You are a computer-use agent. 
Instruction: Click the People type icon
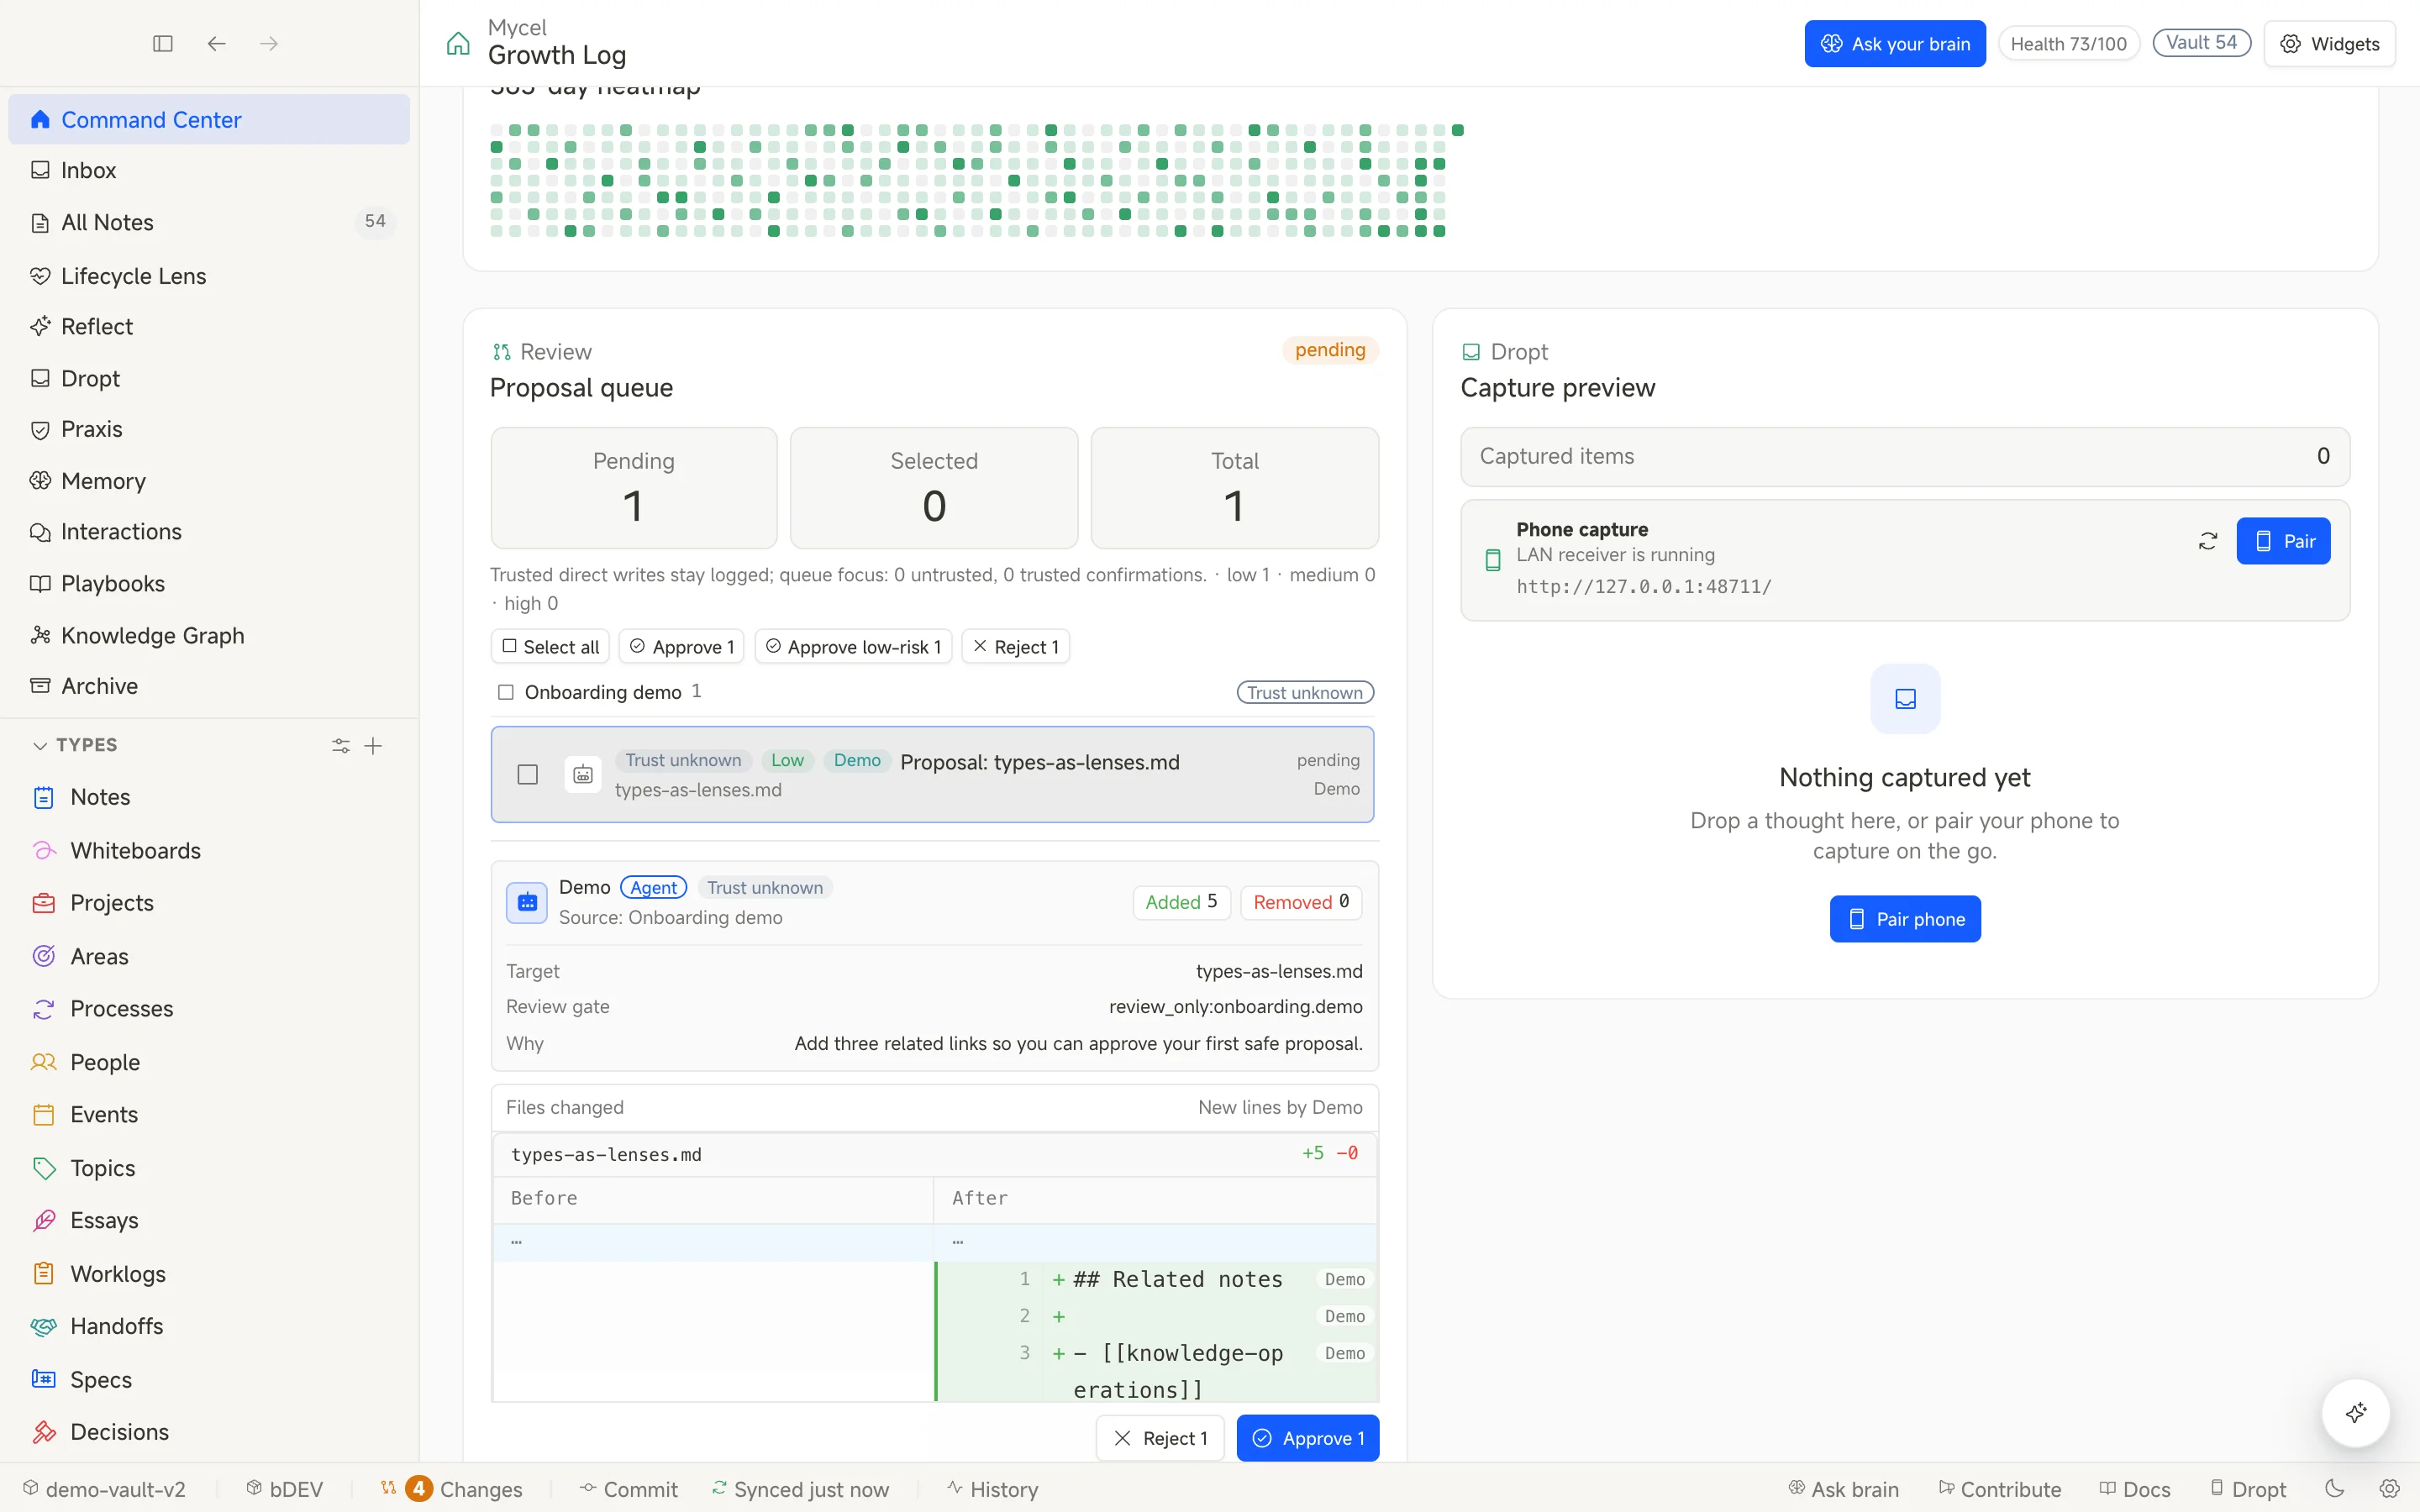point(44,1062)
